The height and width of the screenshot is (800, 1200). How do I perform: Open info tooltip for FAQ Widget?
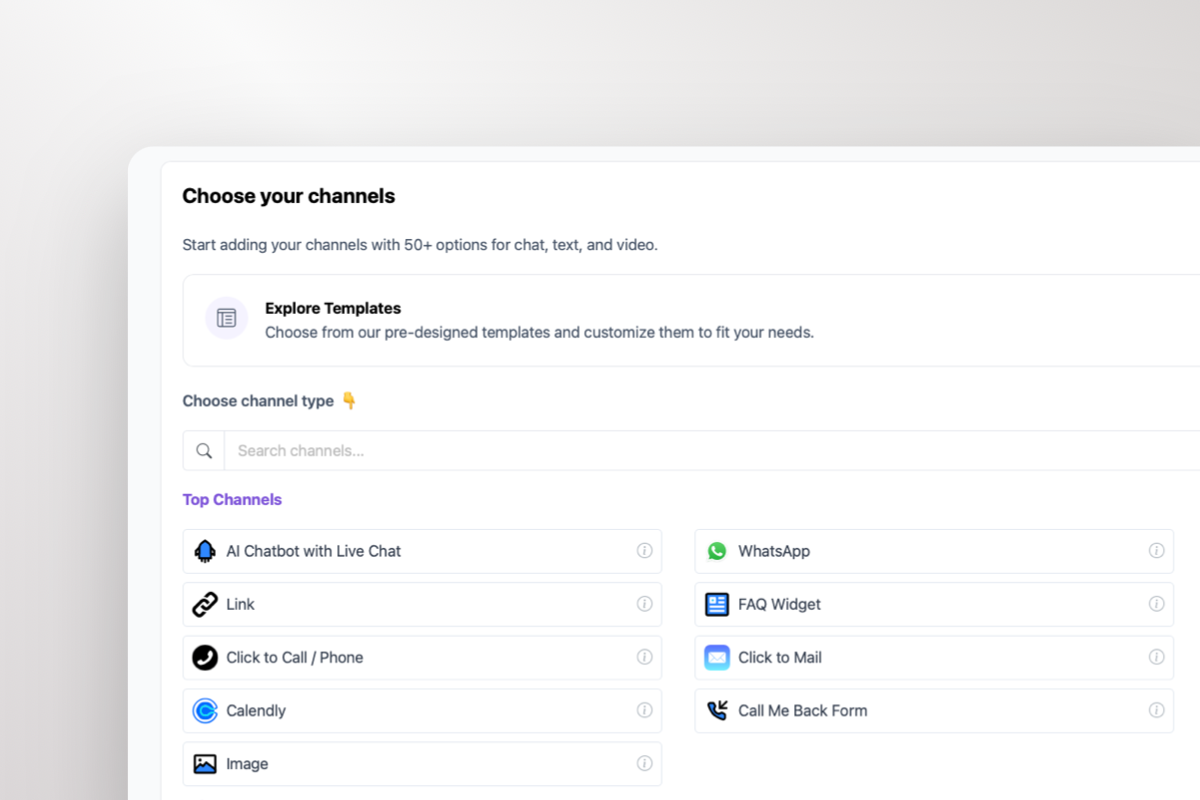click(1156, 604)
